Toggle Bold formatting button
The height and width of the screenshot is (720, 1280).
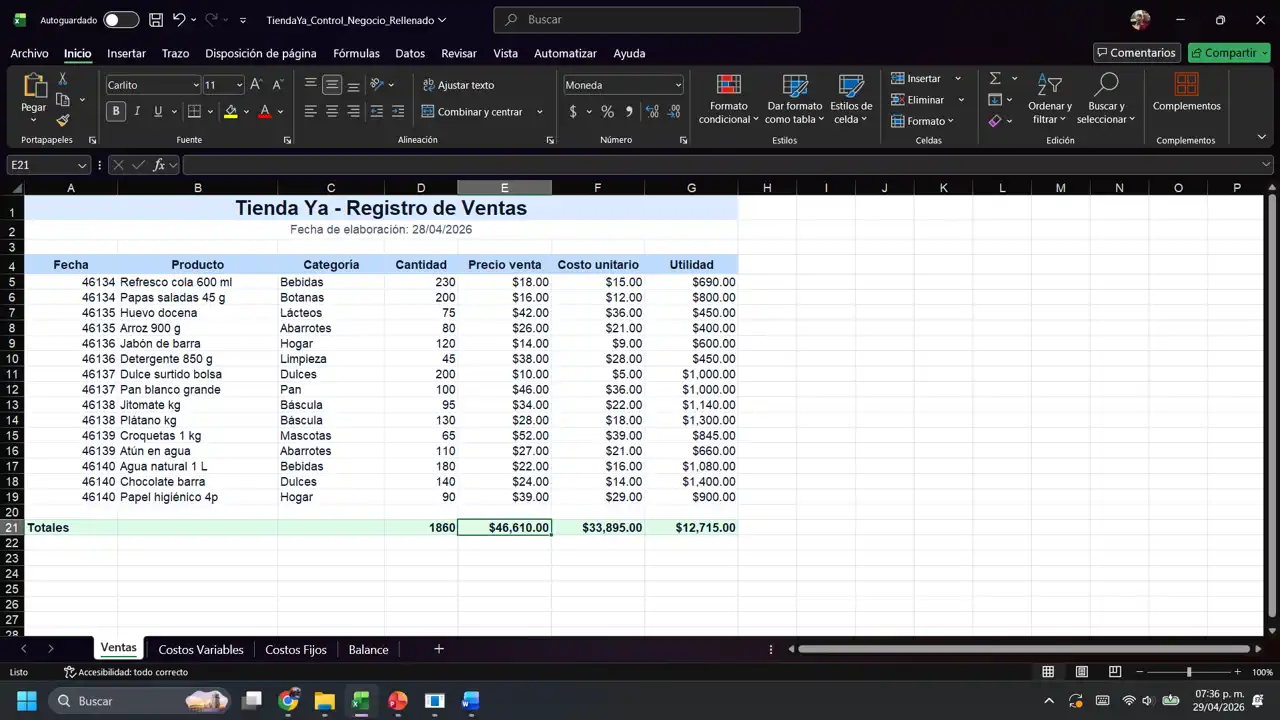point(116,112)
